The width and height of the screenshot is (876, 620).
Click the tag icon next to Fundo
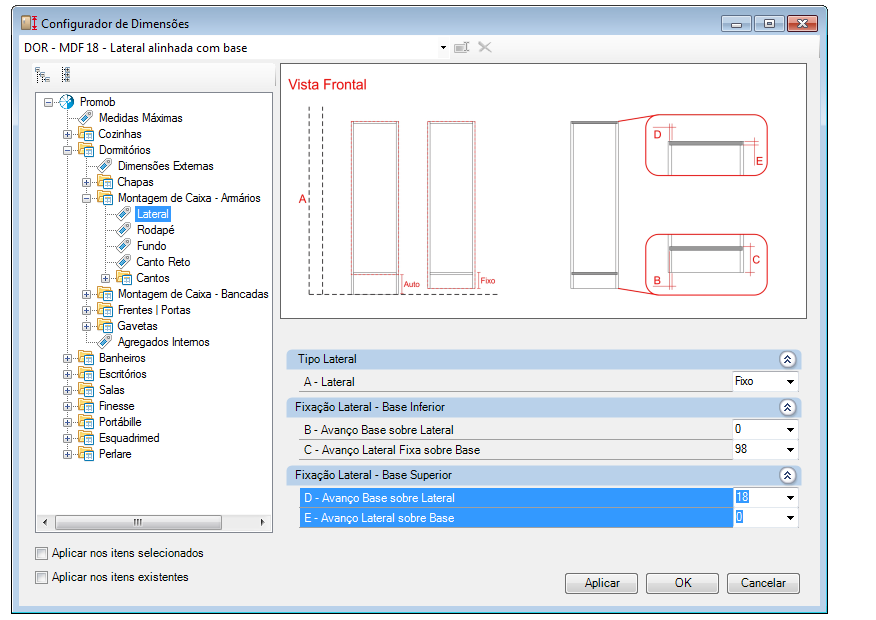point(123,246)
